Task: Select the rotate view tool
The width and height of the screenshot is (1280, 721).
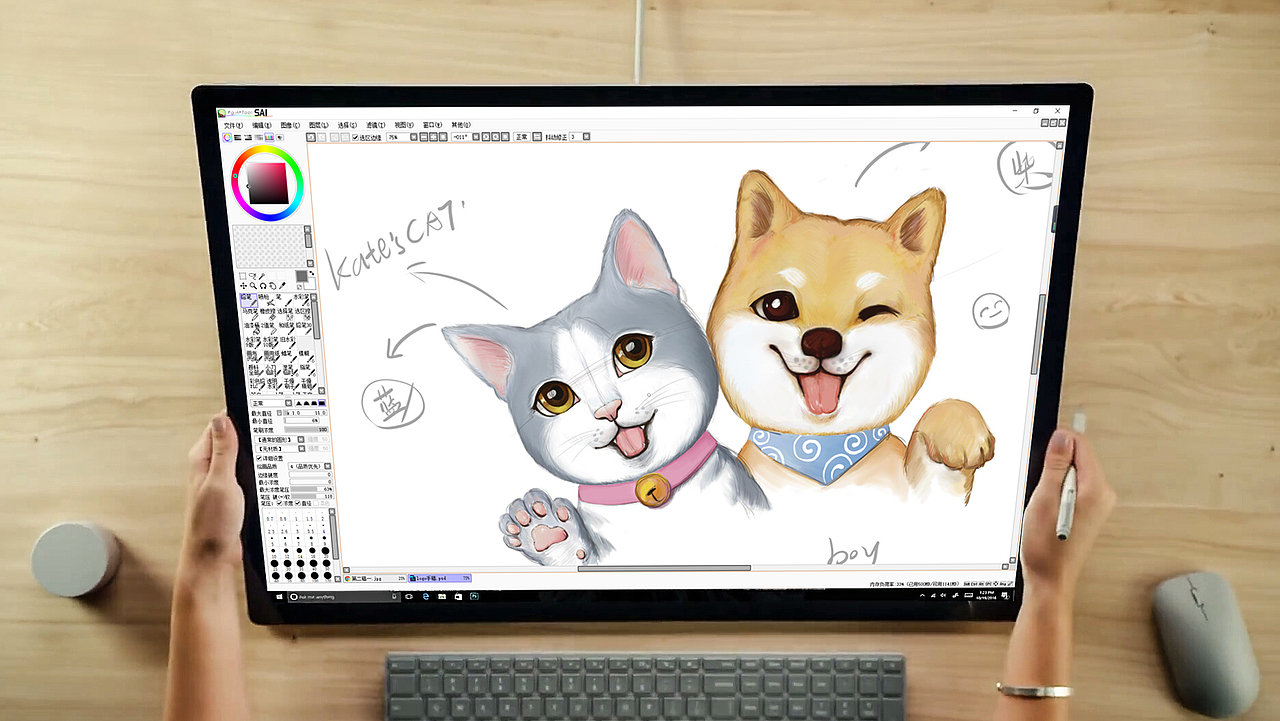Action: pyautogui.click(x=263, y=286)
